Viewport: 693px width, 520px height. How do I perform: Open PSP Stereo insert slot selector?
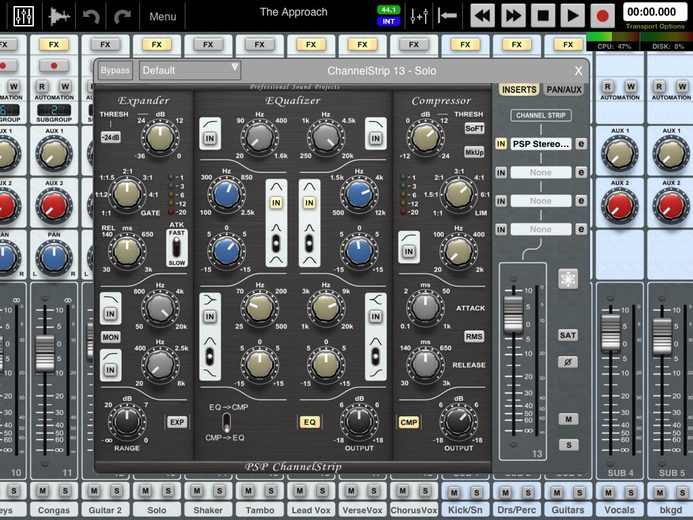(541, 144)
